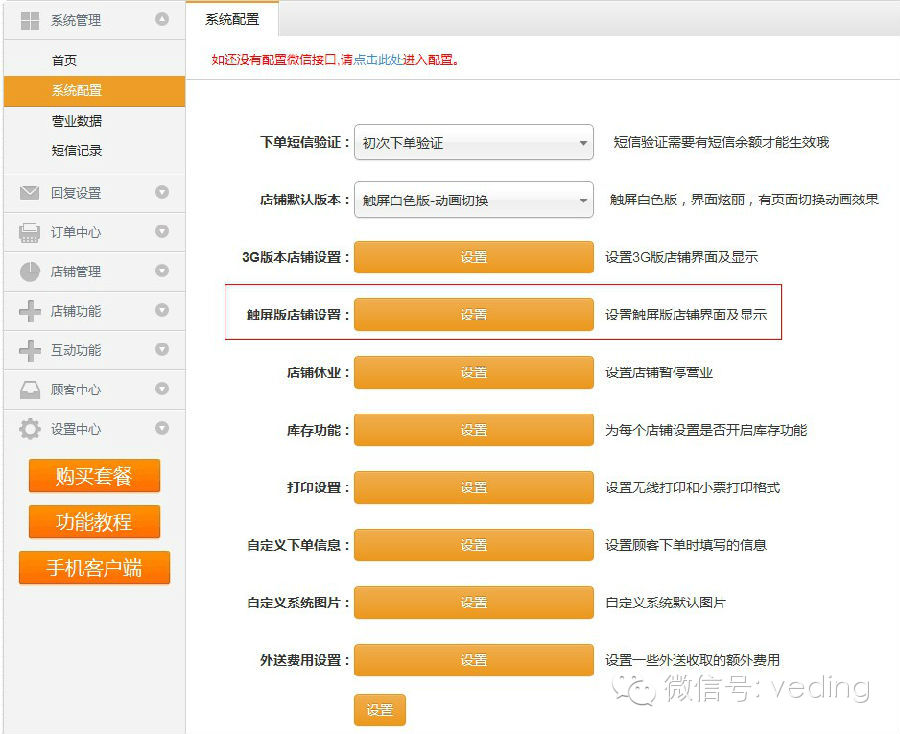Click the 订单中心 calculator icon

(x=30, y=231)
